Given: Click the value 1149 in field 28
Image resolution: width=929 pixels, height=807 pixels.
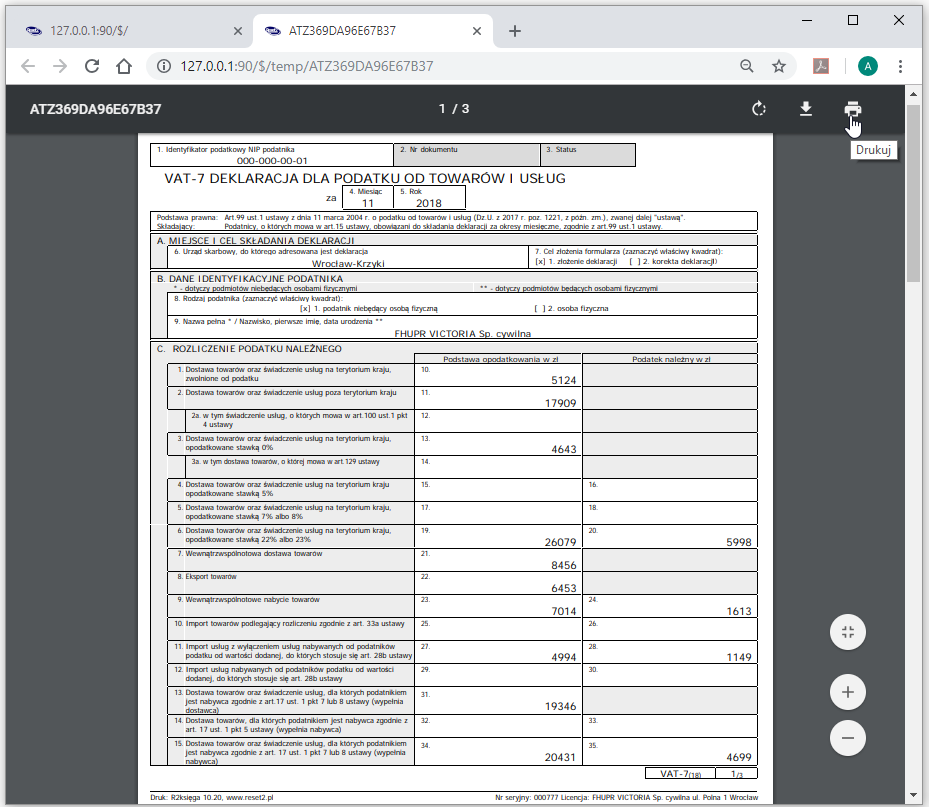Looking at the screenshot, I should click(x=739, y=658).
